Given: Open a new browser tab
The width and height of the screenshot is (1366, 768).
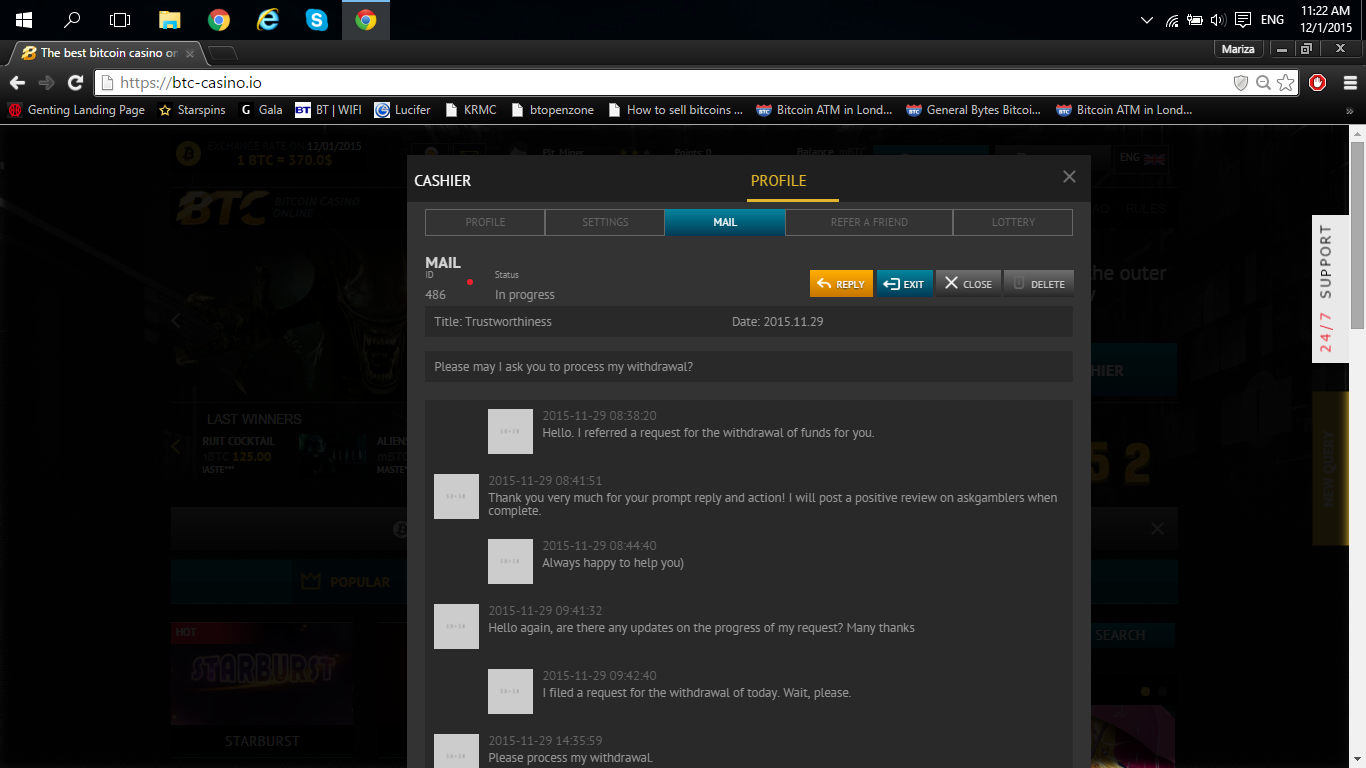Looking at the screenshot, I should pos(222,53).
